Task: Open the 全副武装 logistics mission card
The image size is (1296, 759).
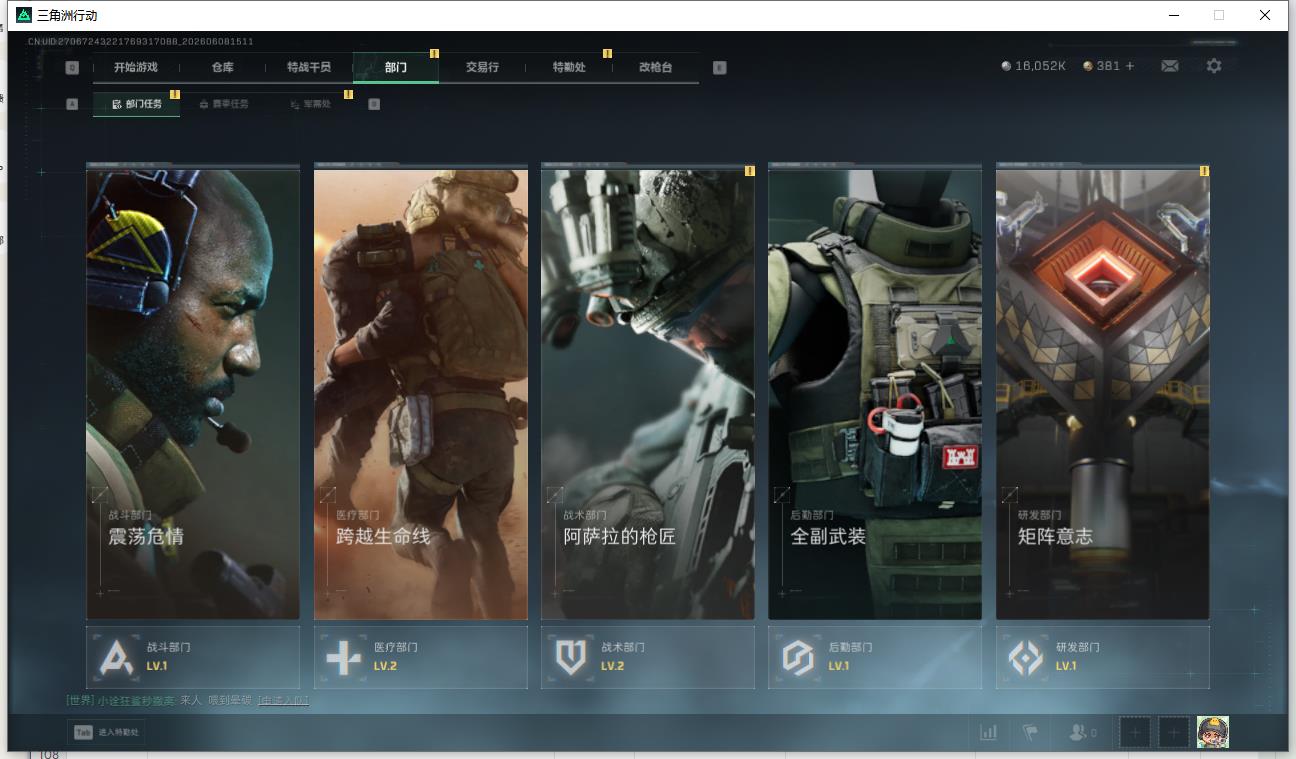Action: tap(875, 394)
